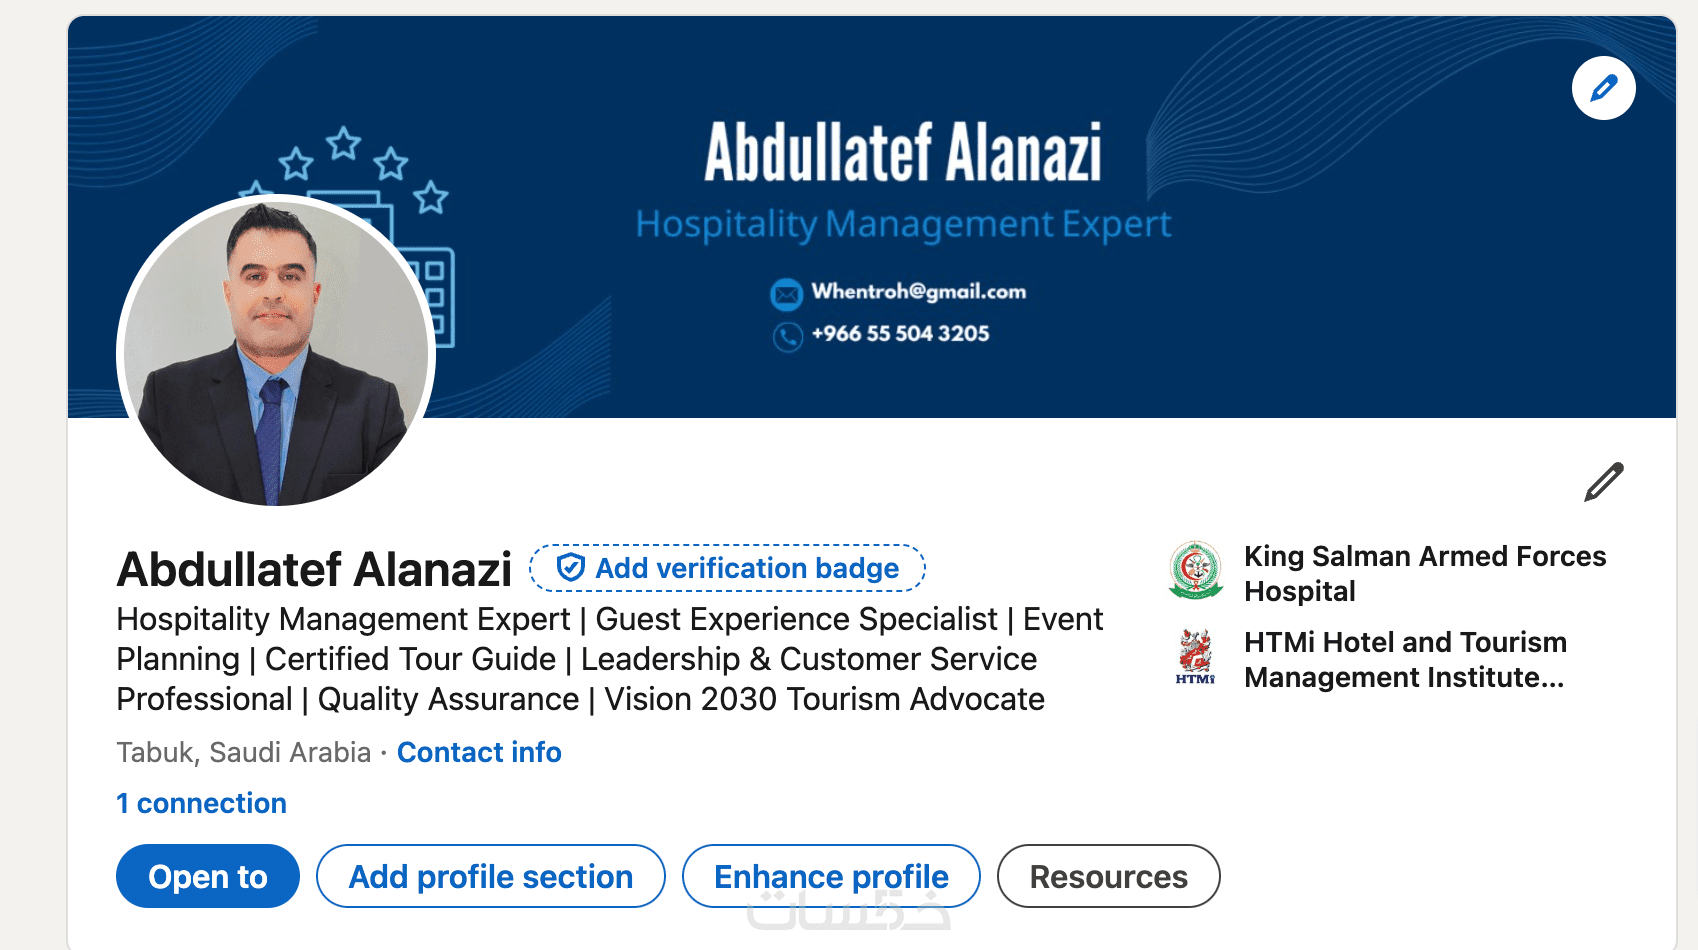Click the Whentroh@gmail.com email in banner
The image size is (1698, 950).
[918, 292]
